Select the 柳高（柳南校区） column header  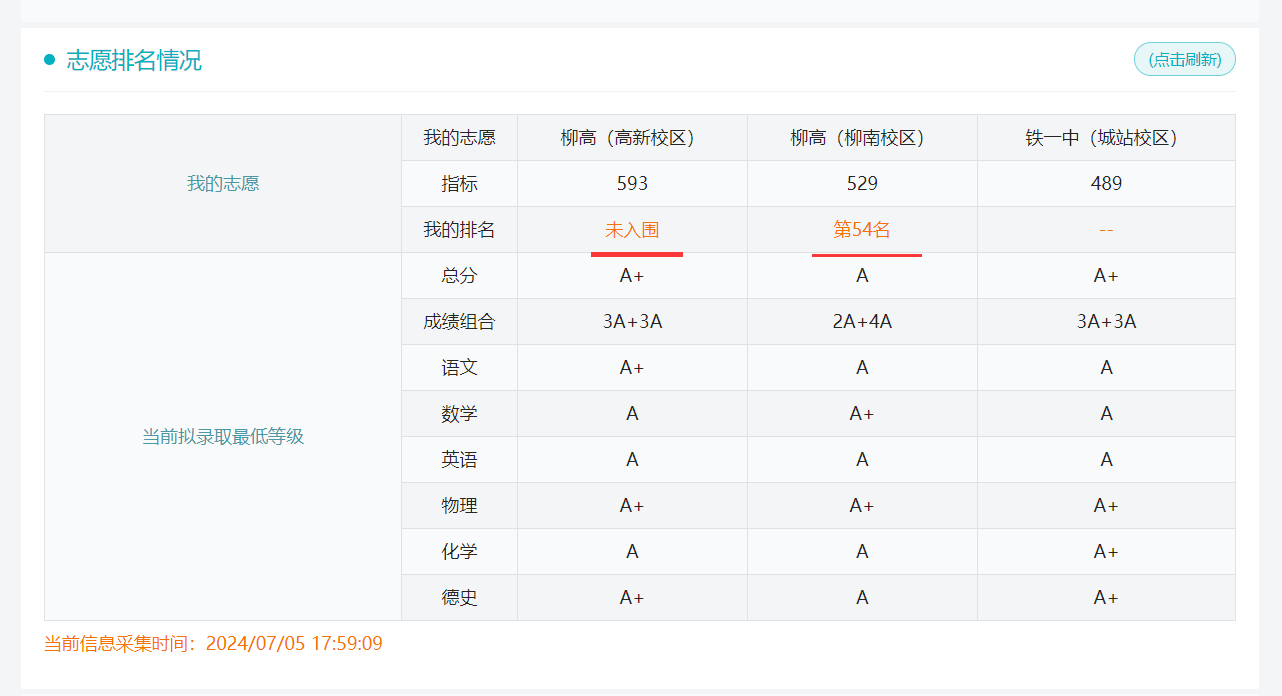[x=862, y=138]
